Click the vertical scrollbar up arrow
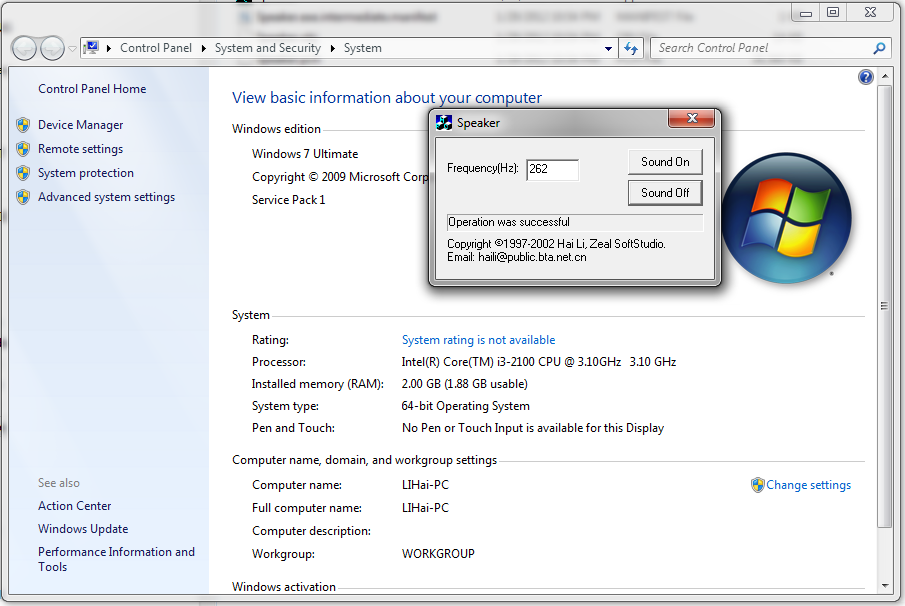This screenshot has width=905, height=606. (x=885, y=76)
